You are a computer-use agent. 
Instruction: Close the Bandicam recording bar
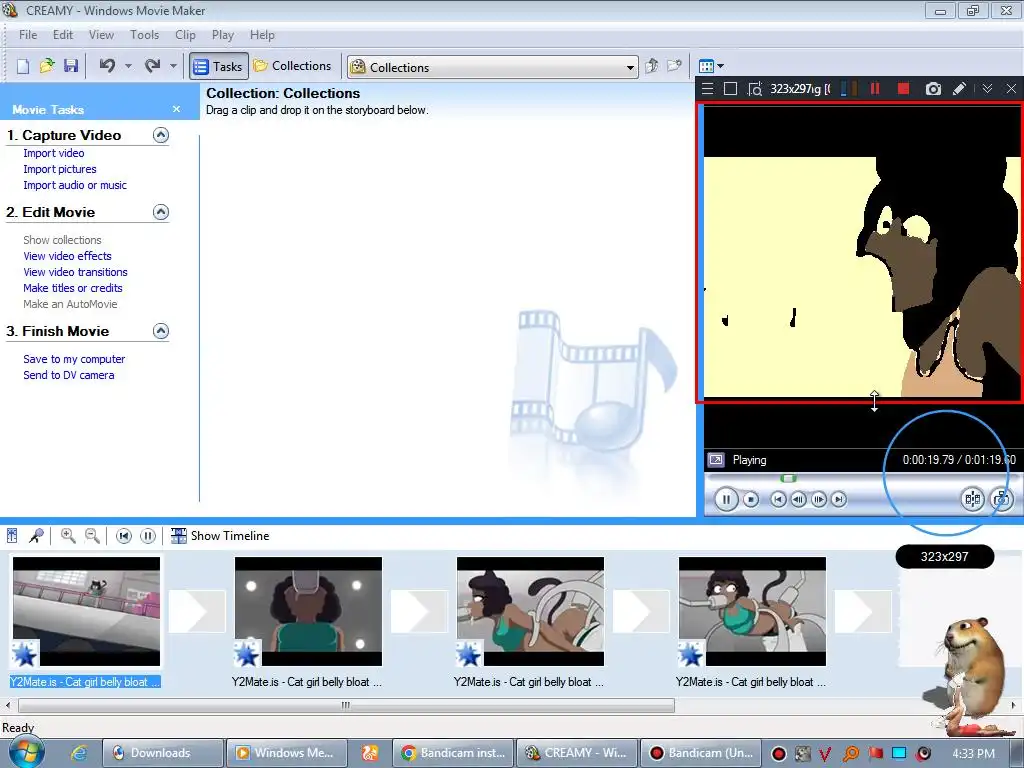point(1011,89)
